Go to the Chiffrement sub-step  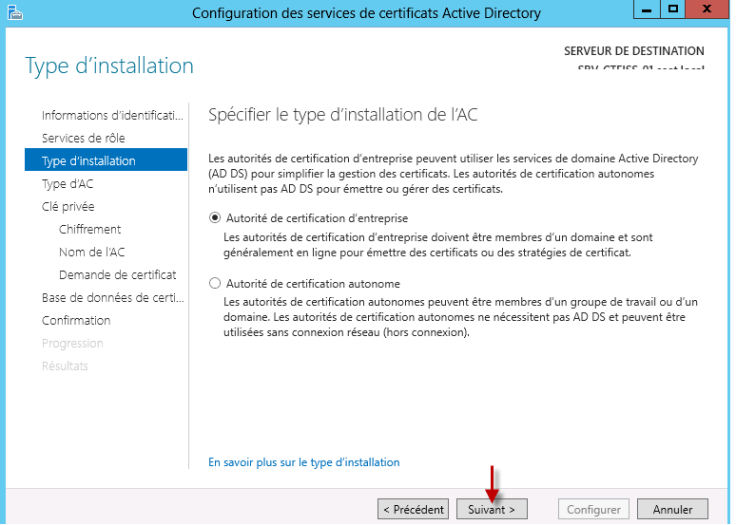click(90, 229)
